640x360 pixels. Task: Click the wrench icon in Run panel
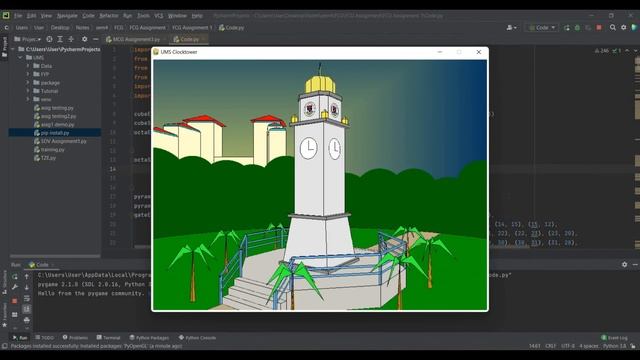[15, 287]
